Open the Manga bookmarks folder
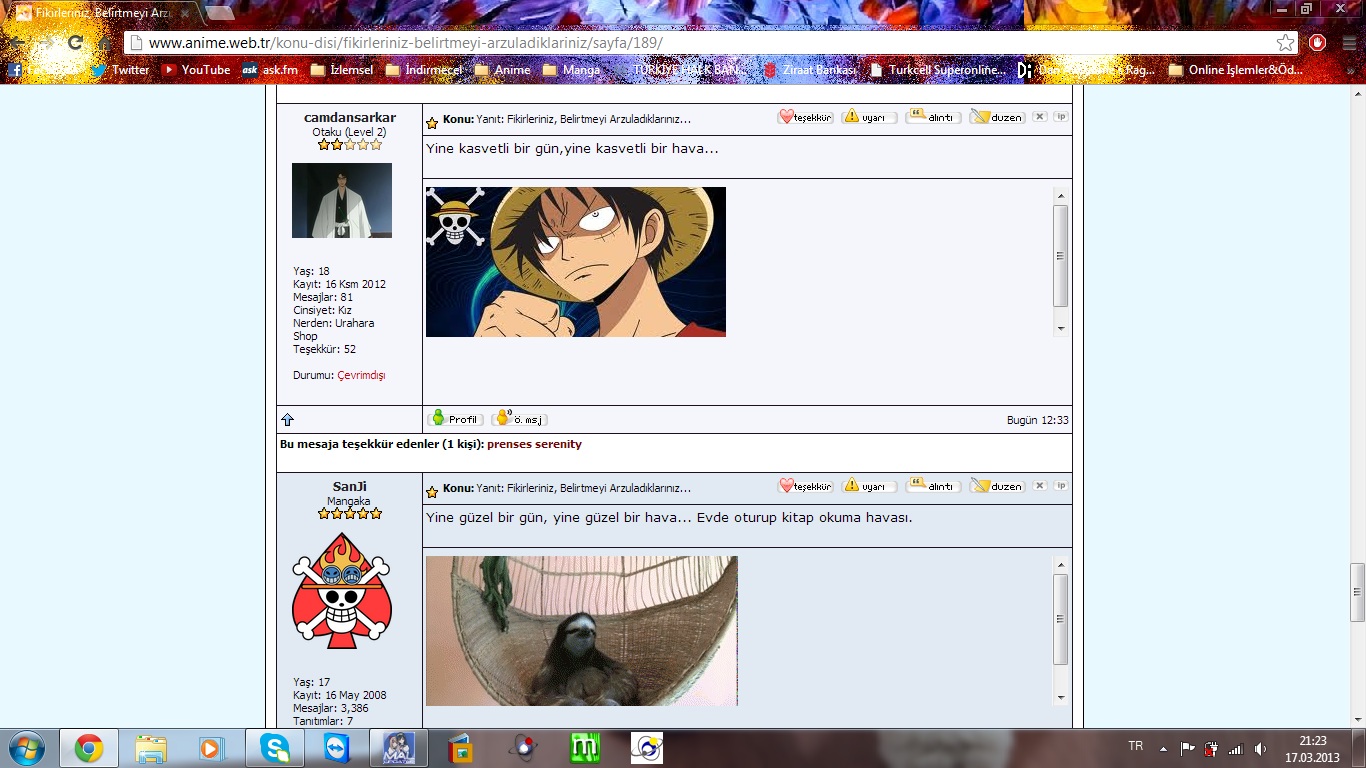This screenshot has width=1366, height=768. tap(572, 70)
